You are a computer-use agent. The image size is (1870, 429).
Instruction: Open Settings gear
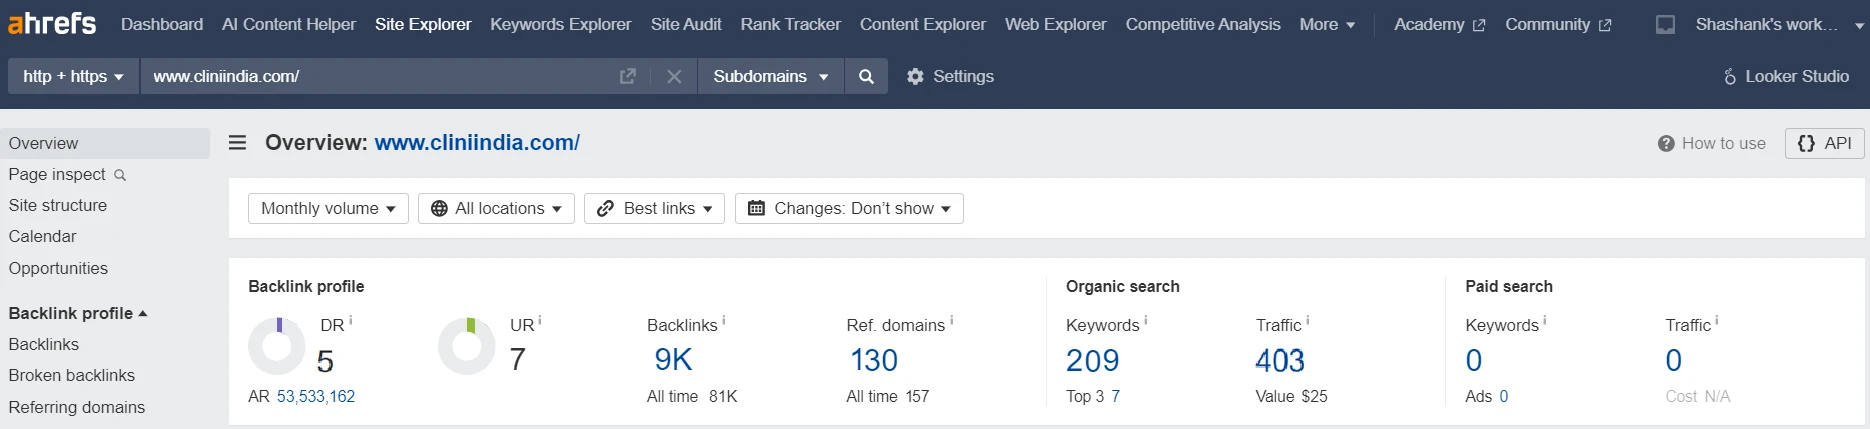[x=949, y=76]
